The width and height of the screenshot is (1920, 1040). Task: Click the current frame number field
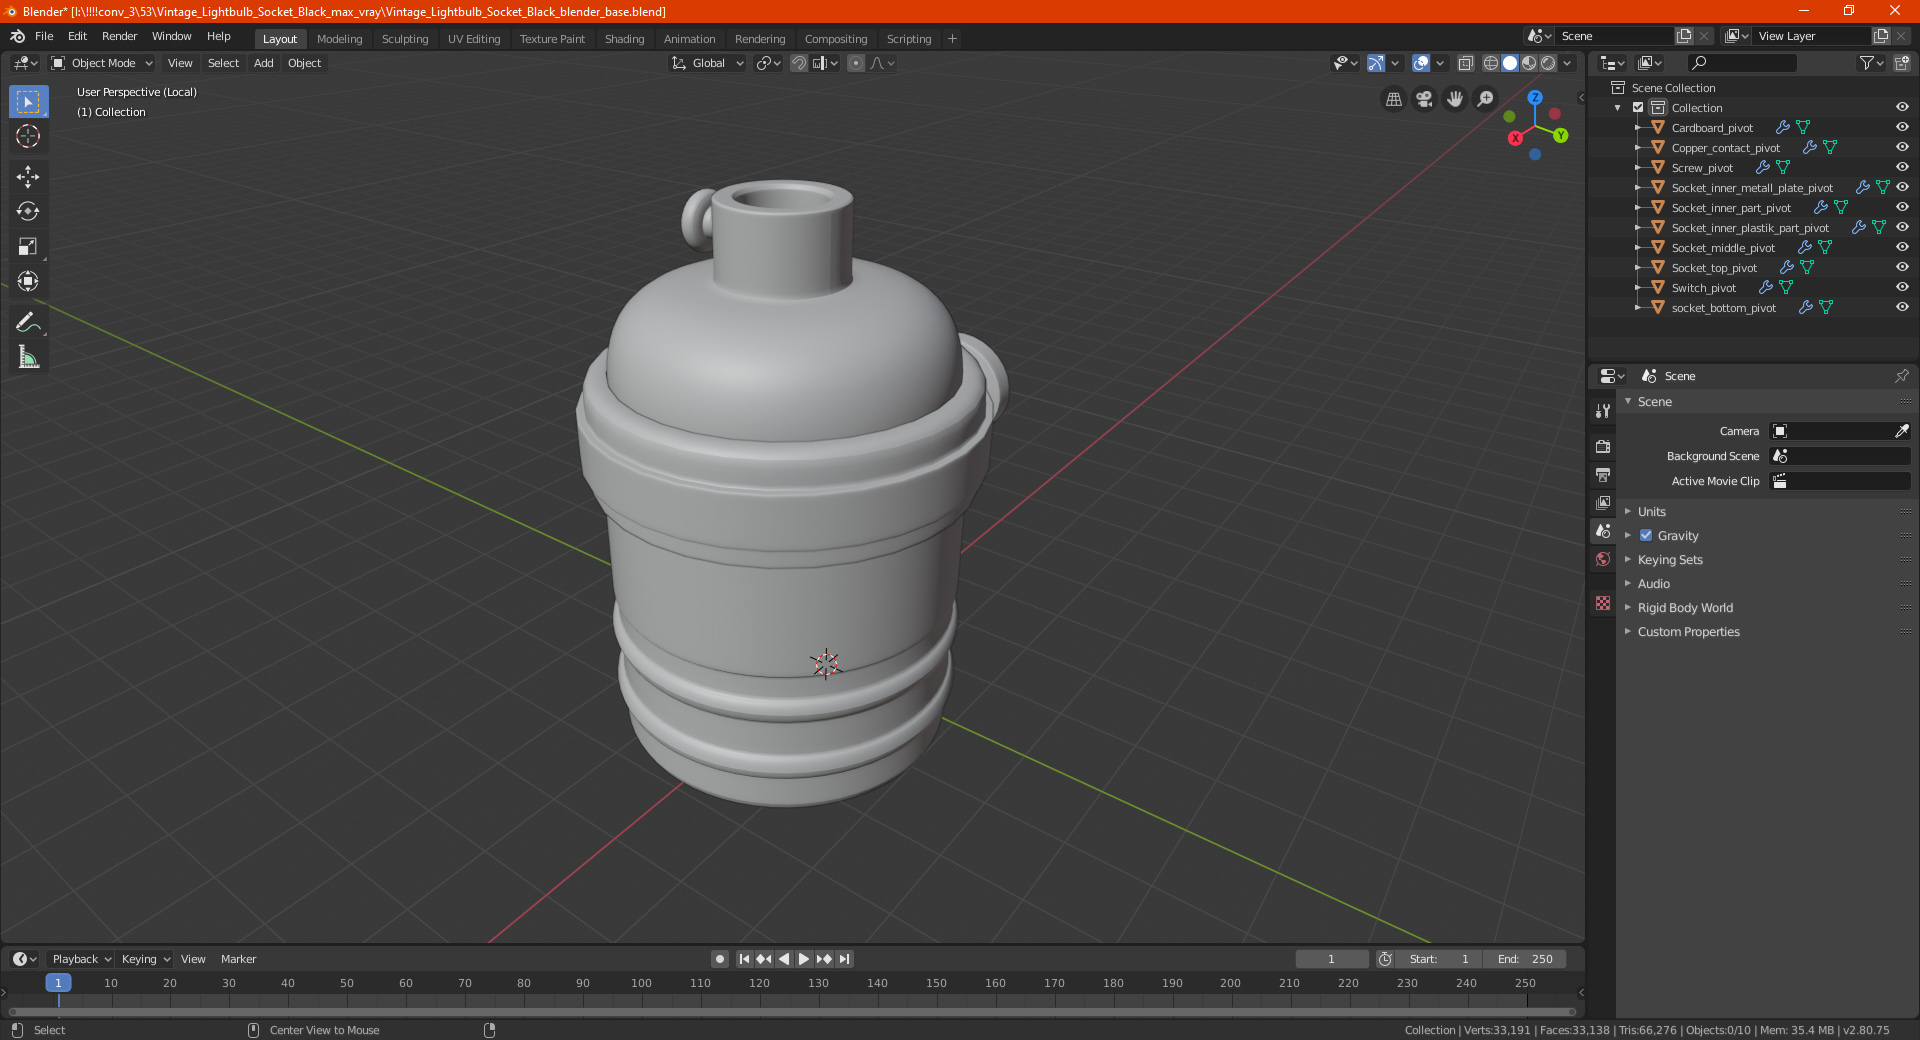[1332, 959]
